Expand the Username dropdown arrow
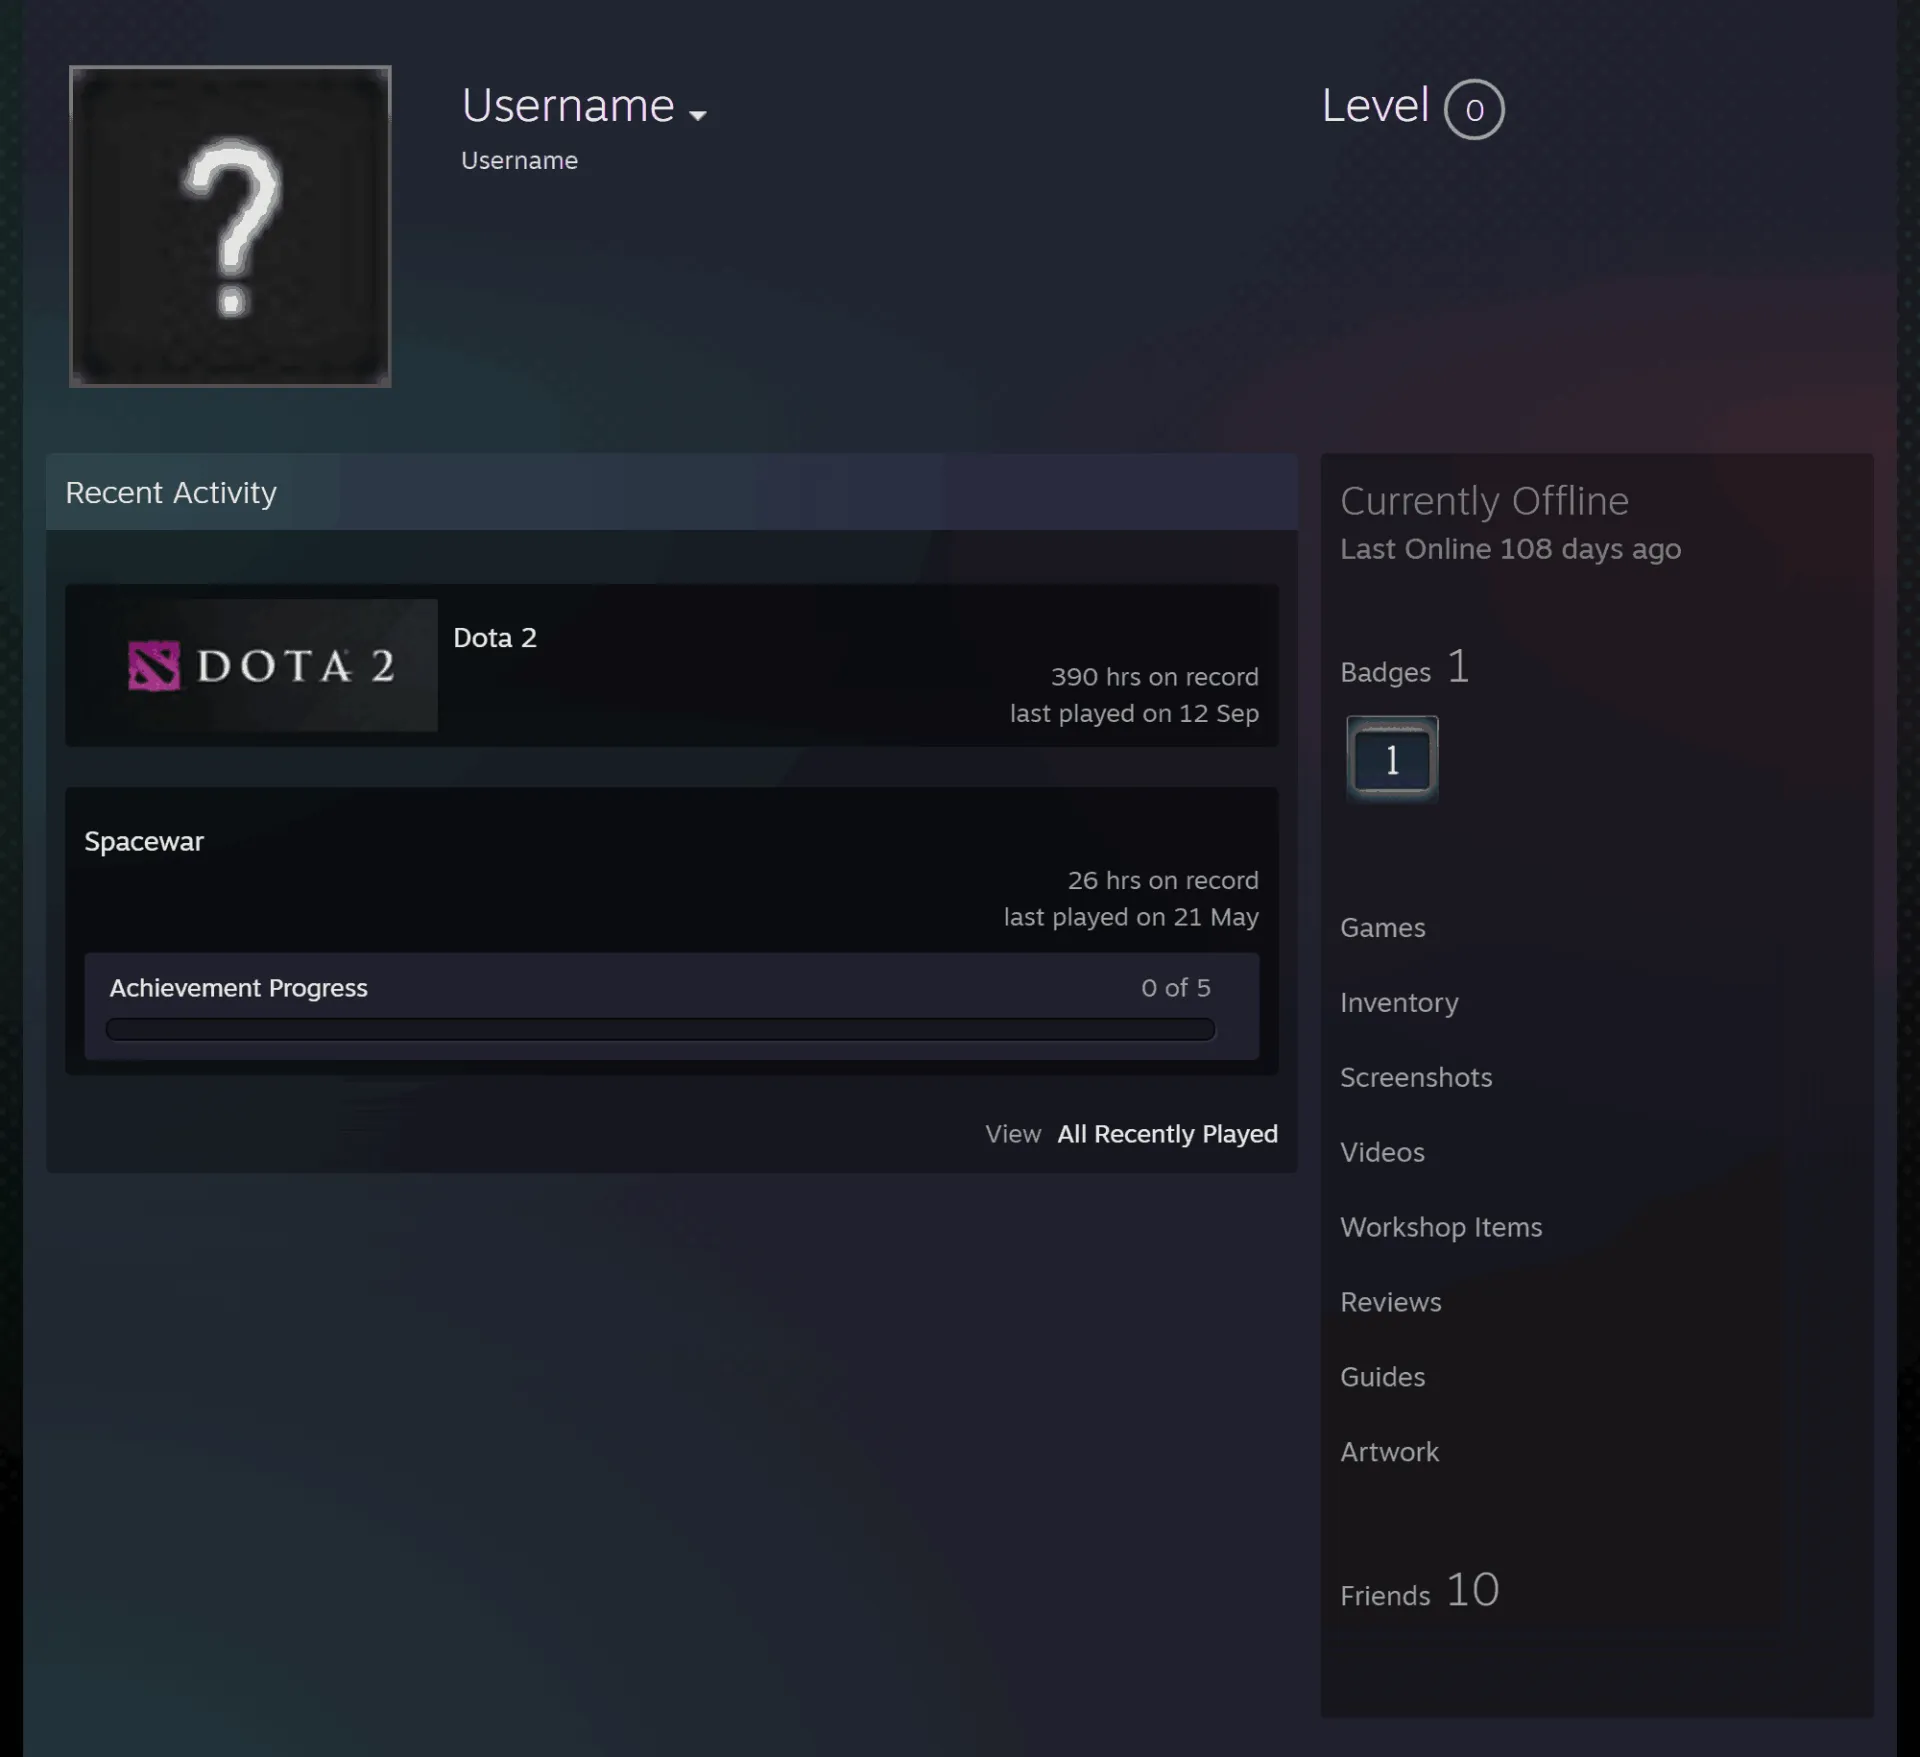This screenshot has height=1757, width=1920. pos(698,115)
